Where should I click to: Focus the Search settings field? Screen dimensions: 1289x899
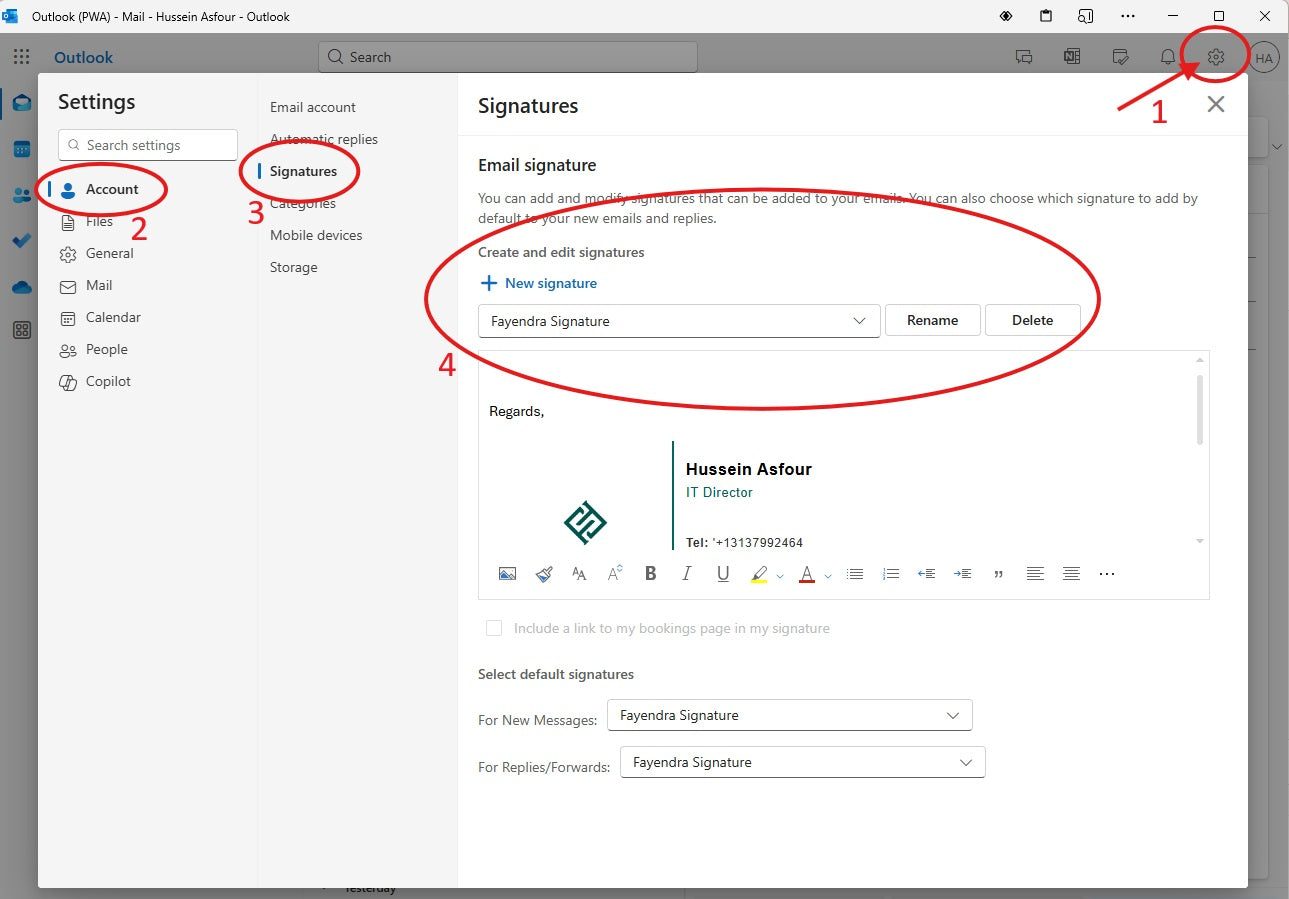[x=148, y=145]
